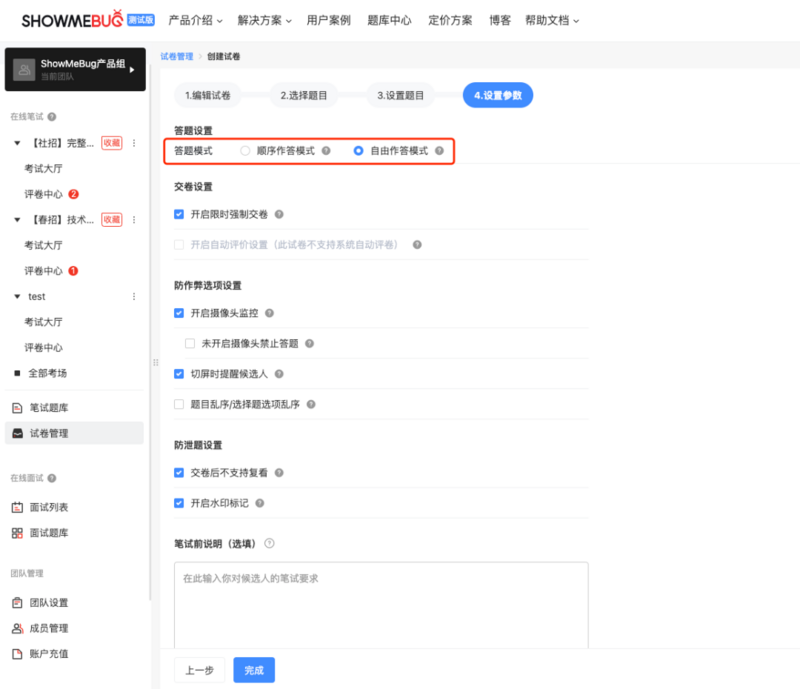Screen dimensions: 800x689
Task: Click the 笔试要求 text area
Action: pos(381,605)
